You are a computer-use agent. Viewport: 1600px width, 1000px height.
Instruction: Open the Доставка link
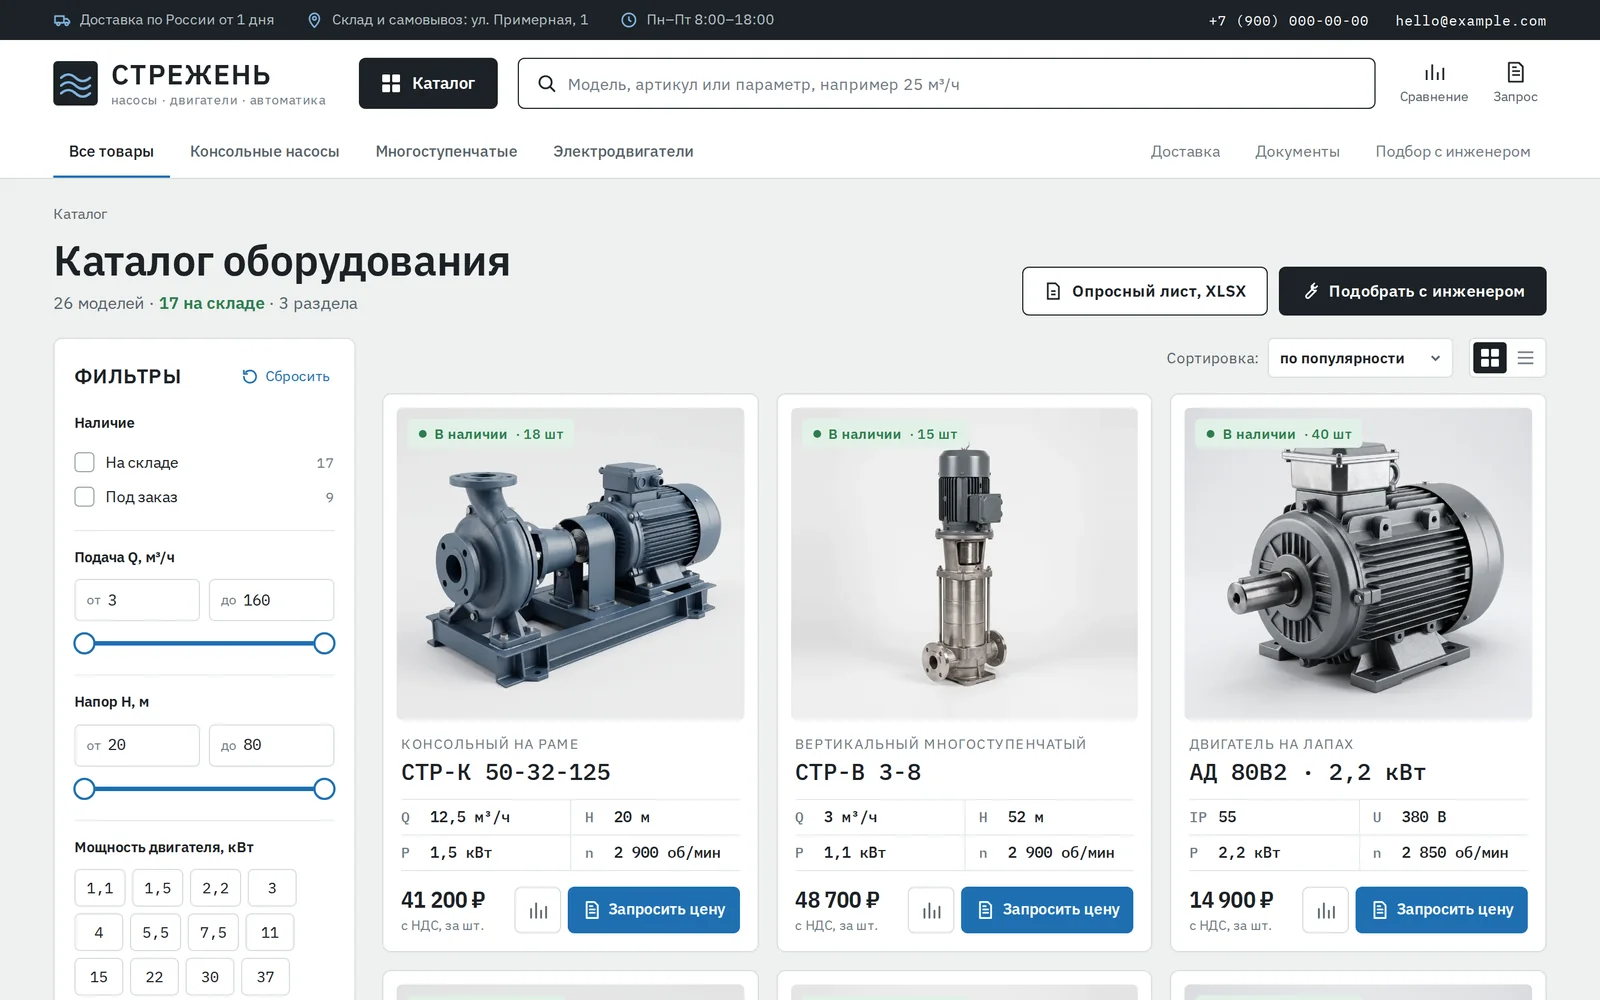pyautogui.click(x=1185, y=152)
